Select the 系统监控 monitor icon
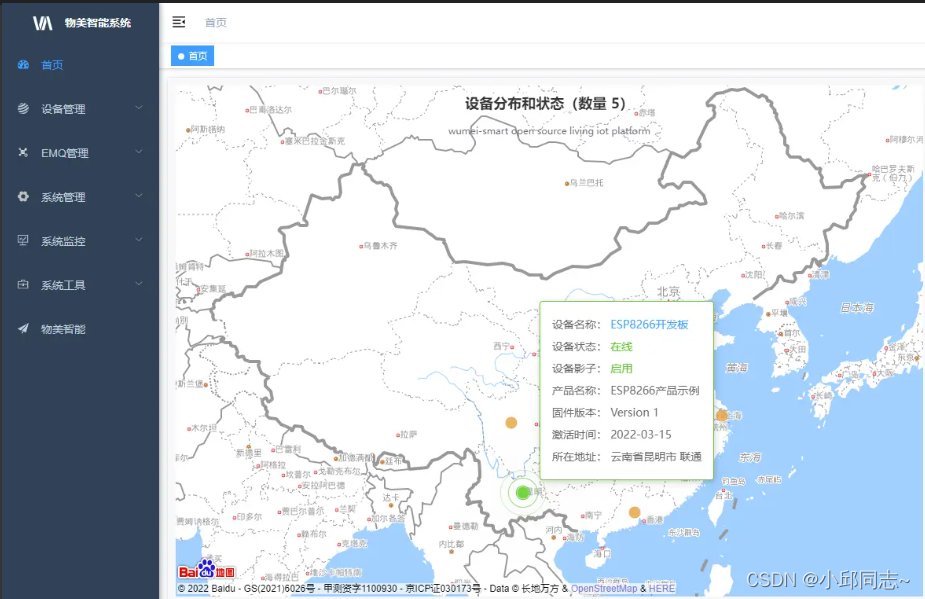The width and height of the screenshot is (925, 599). click(x=24, y=241)
